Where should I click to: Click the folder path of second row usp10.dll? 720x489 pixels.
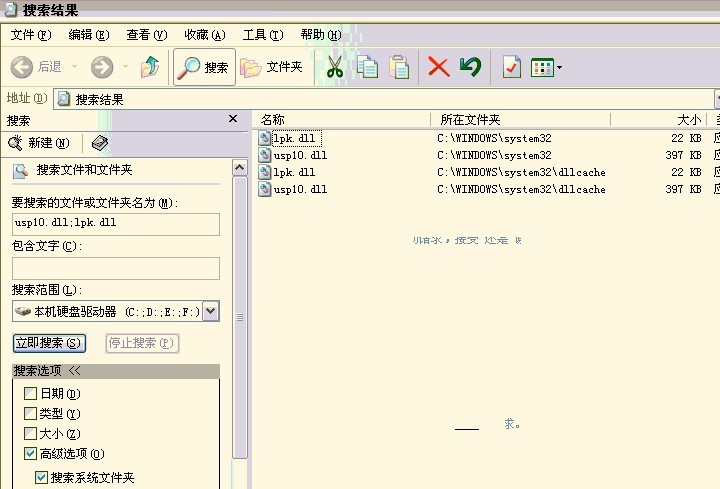pos(494,155)
